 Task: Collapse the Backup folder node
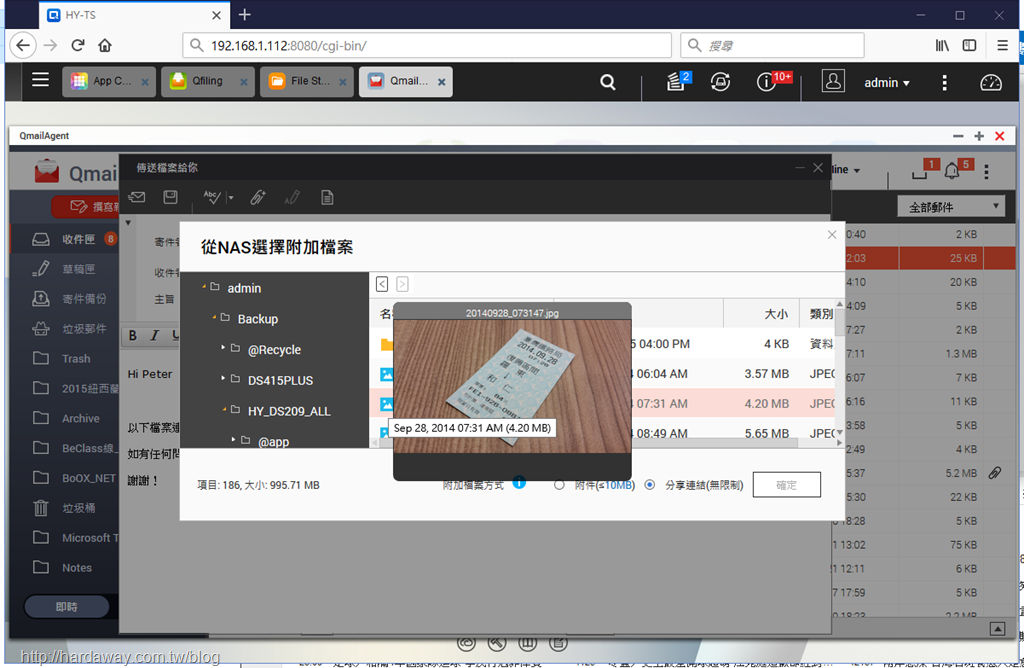pos(214,317)
